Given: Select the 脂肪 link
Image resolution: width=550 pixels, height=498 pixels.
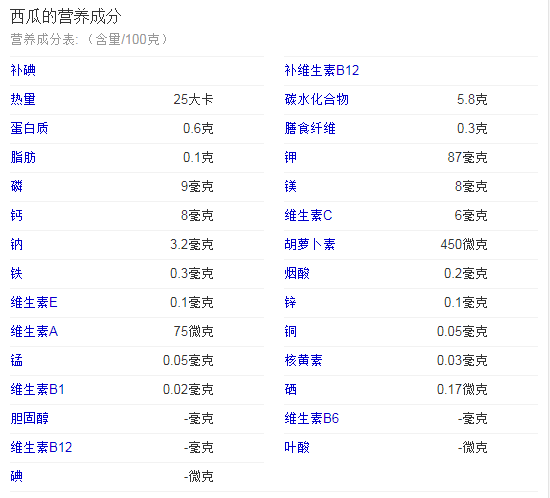Looking at the screenshot, I should tap(23, 157).
